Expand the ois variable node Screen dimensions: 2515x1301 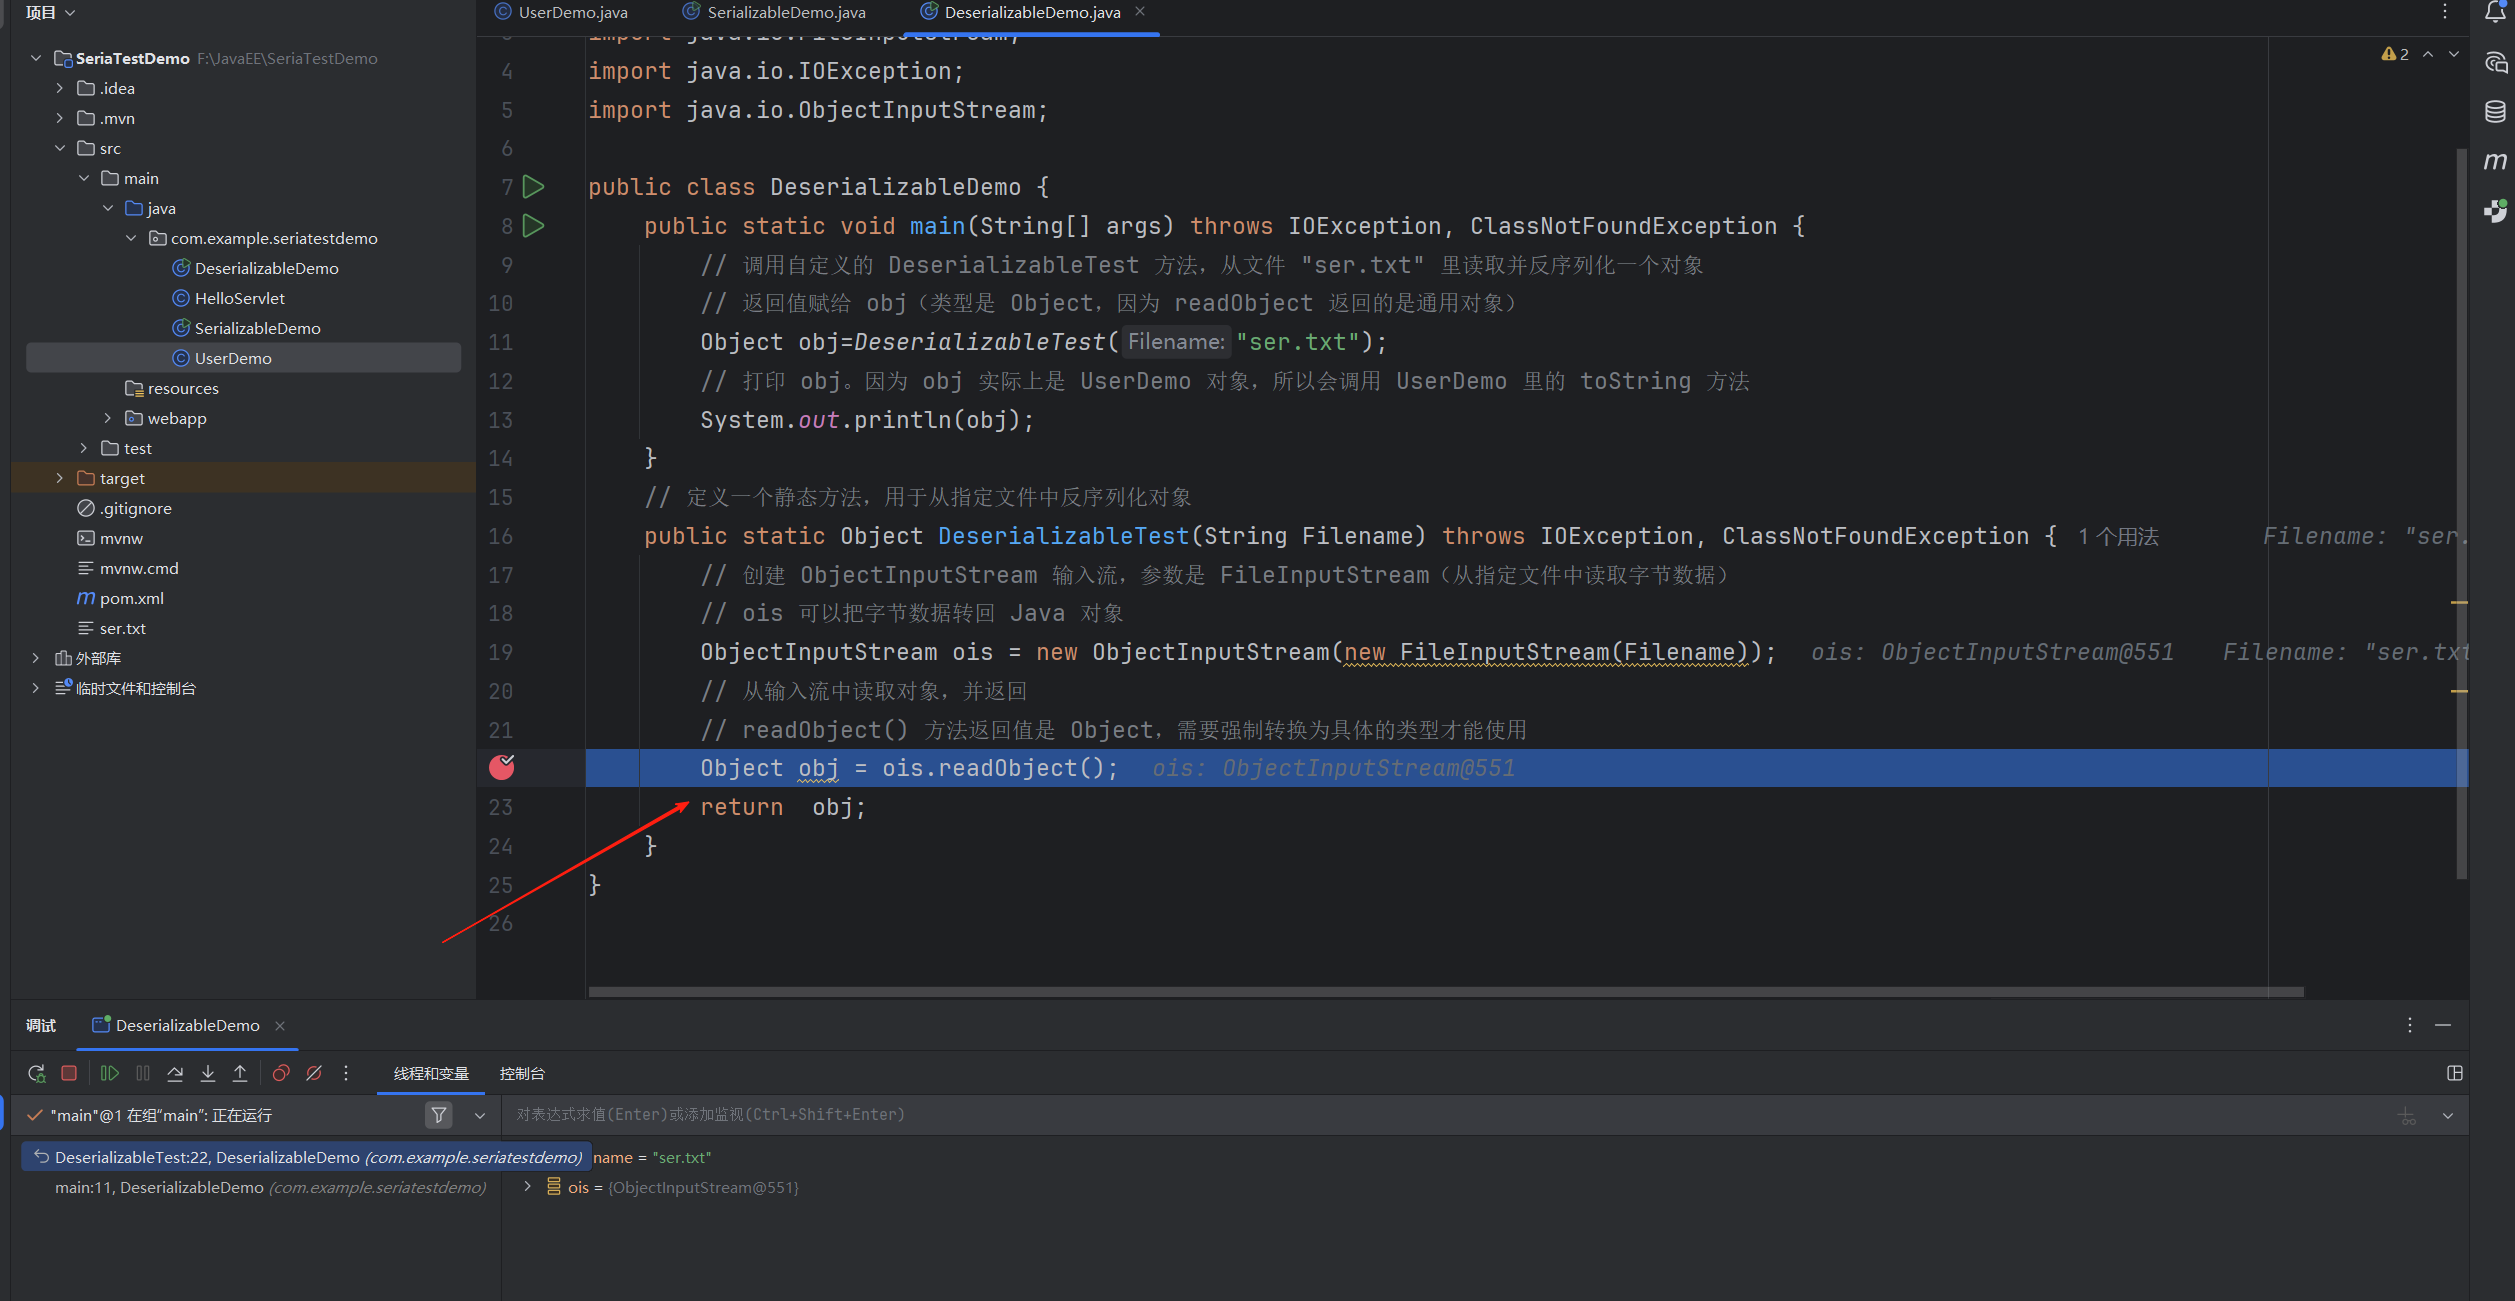pos(528,1187)
